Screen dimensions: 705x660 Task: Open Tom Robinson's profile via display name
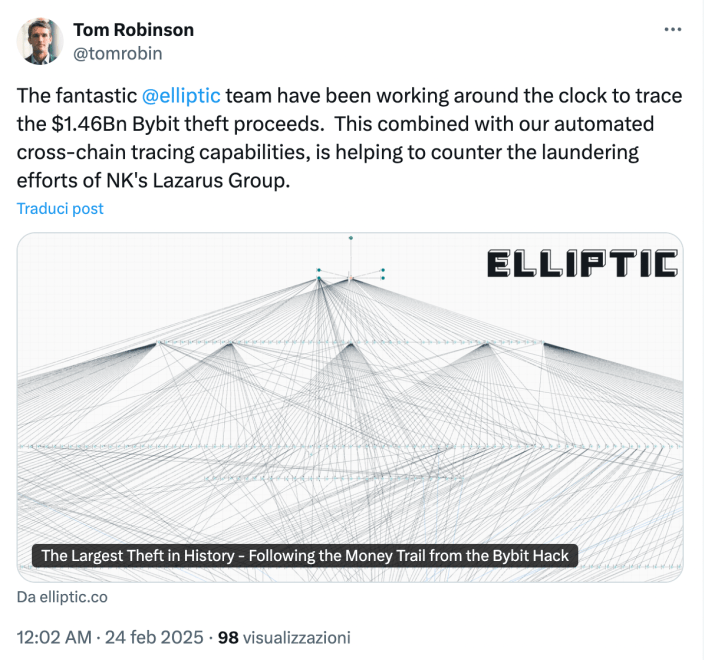(x=134, y=30)
